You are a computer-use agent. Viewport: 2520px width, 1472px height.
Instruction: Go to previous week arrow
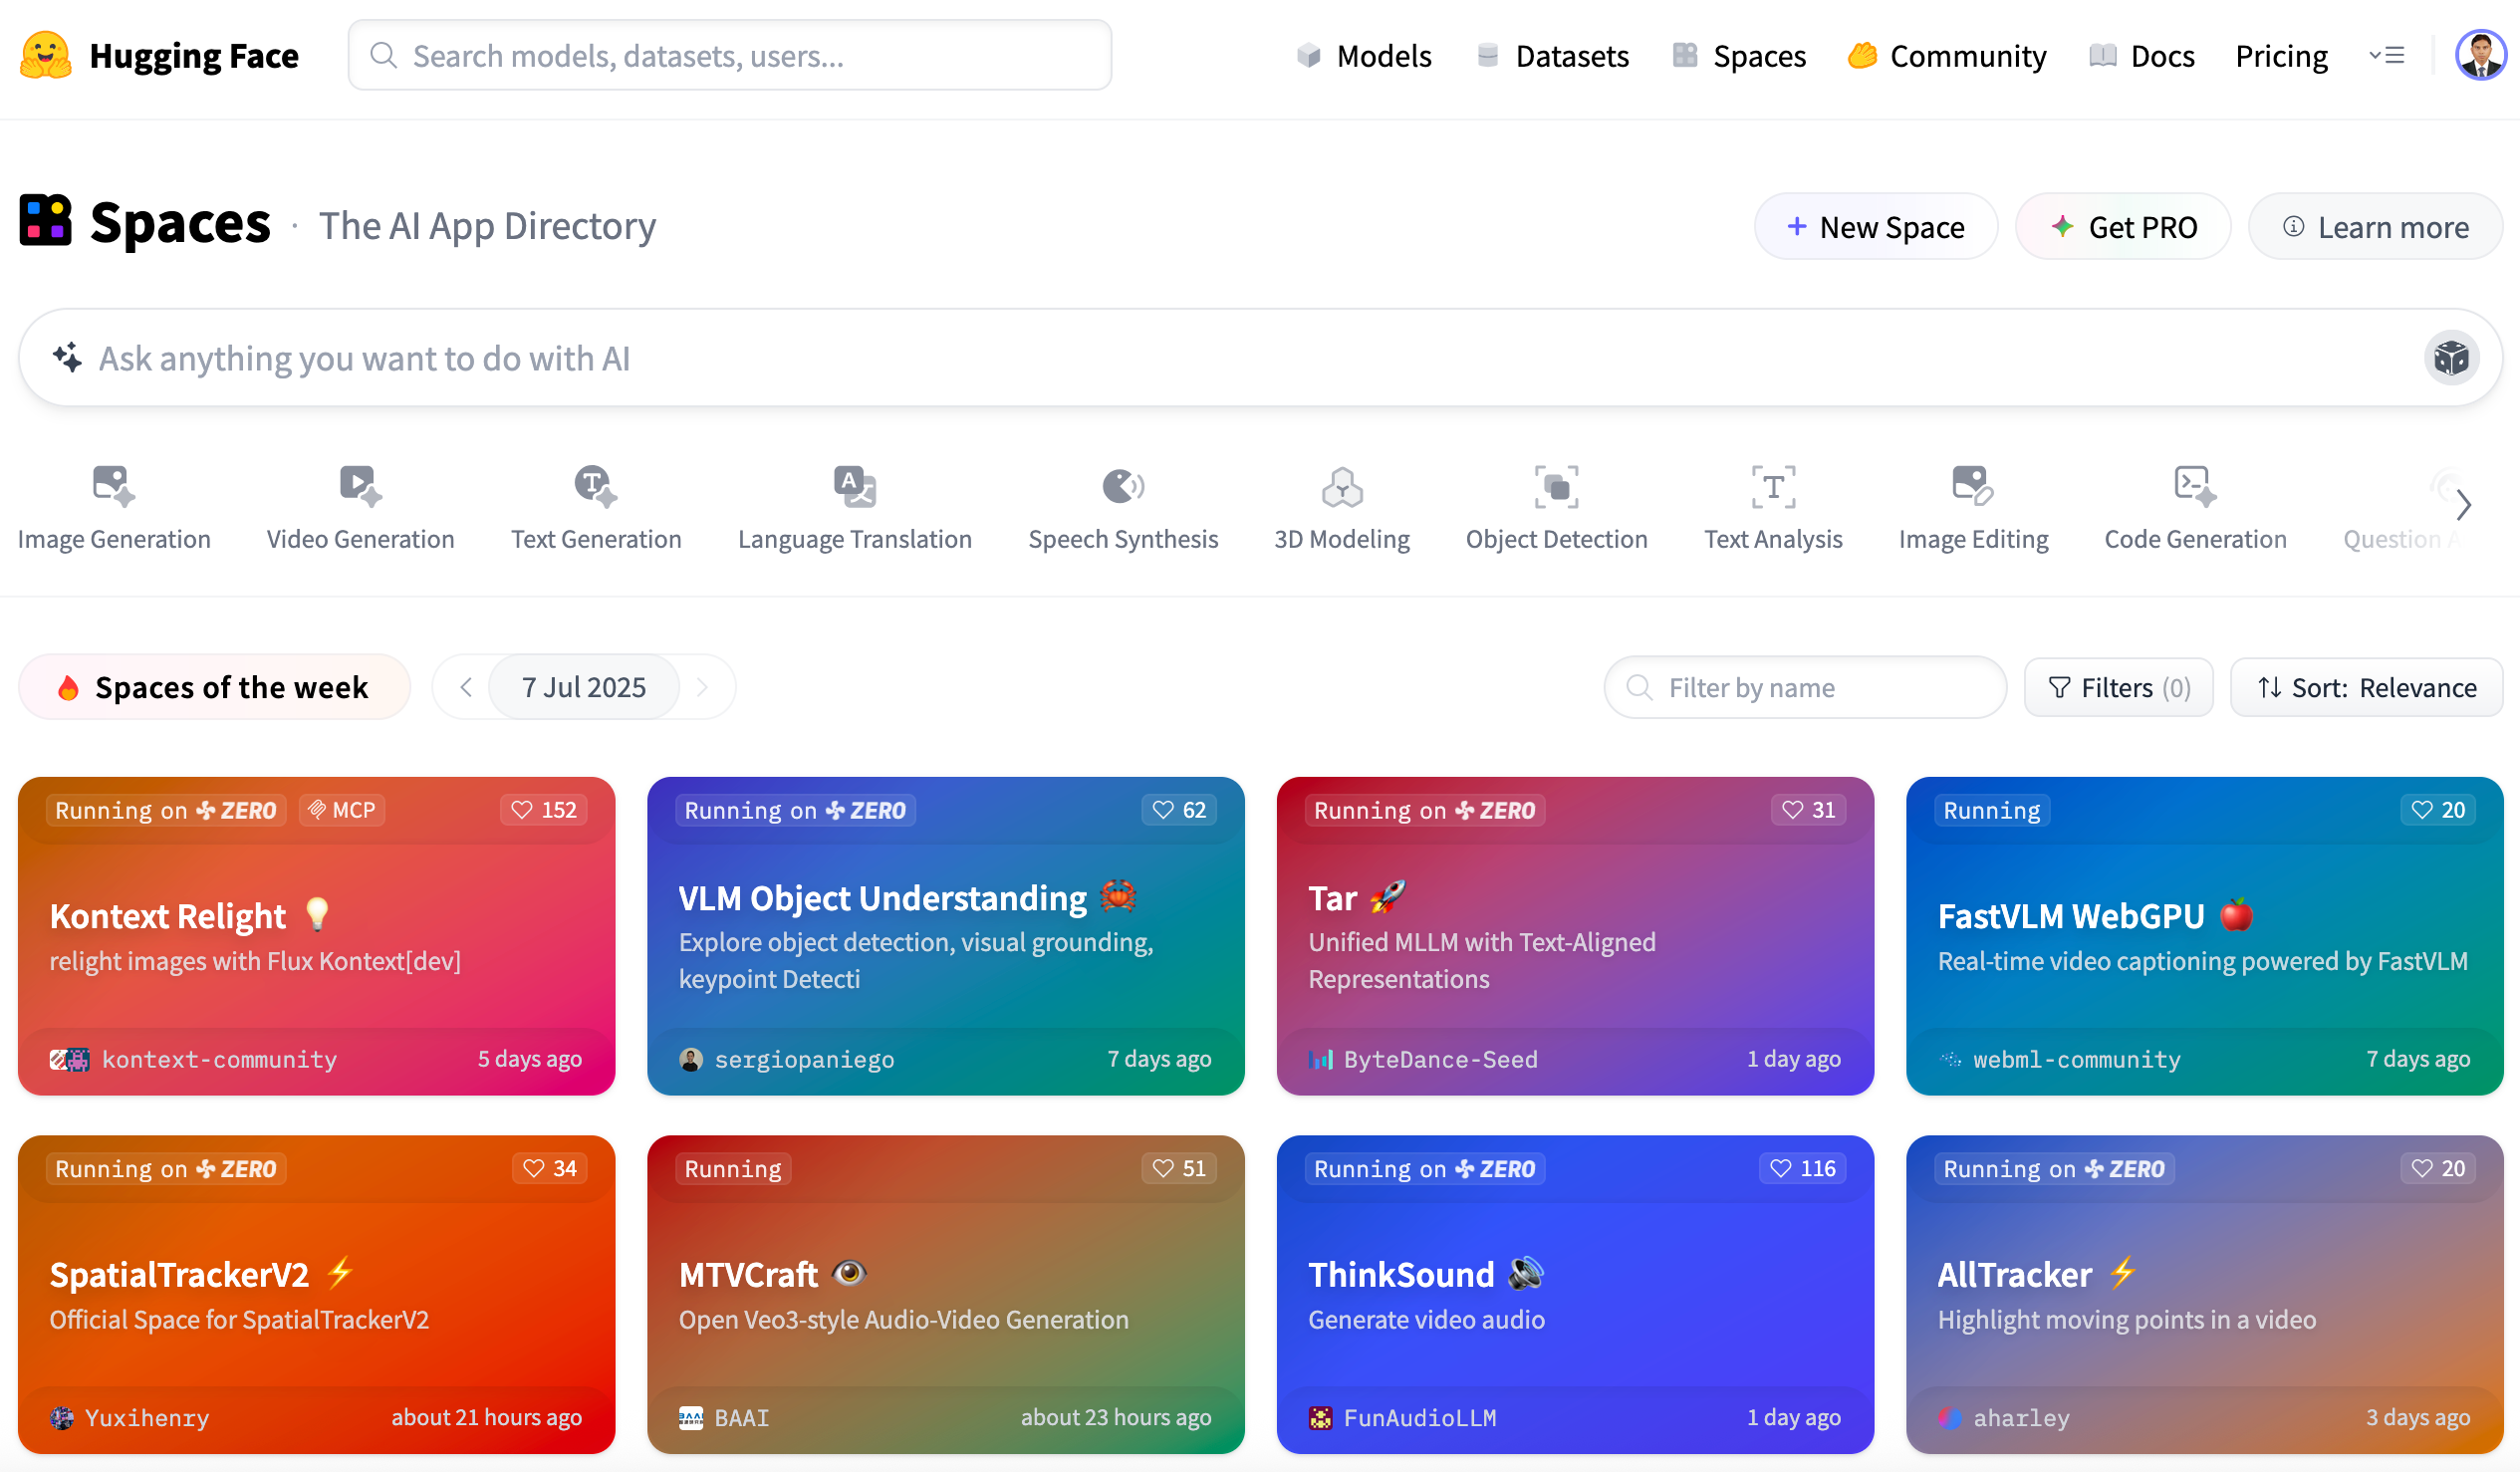pyautogui.click(x=466, y=687)
